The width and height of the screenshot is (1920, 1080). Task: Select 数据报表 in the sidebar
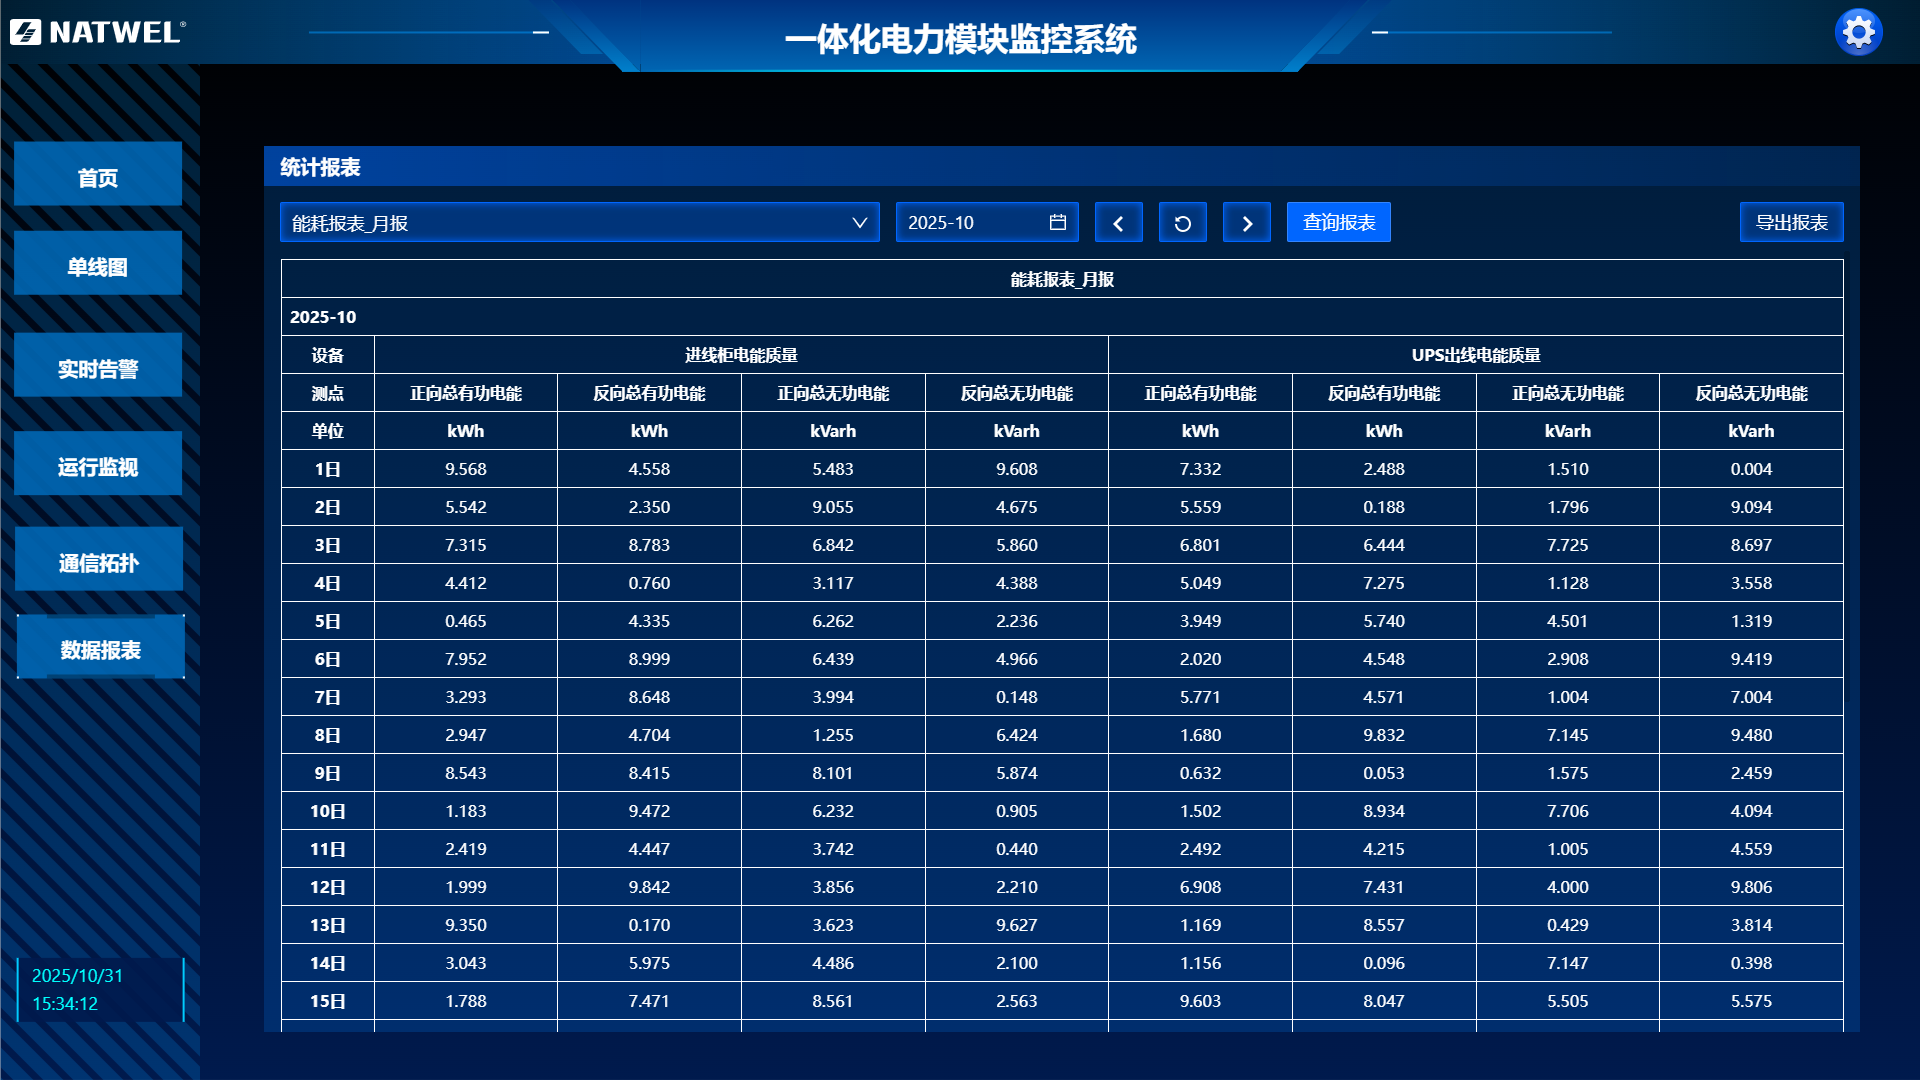coord(100,650)
